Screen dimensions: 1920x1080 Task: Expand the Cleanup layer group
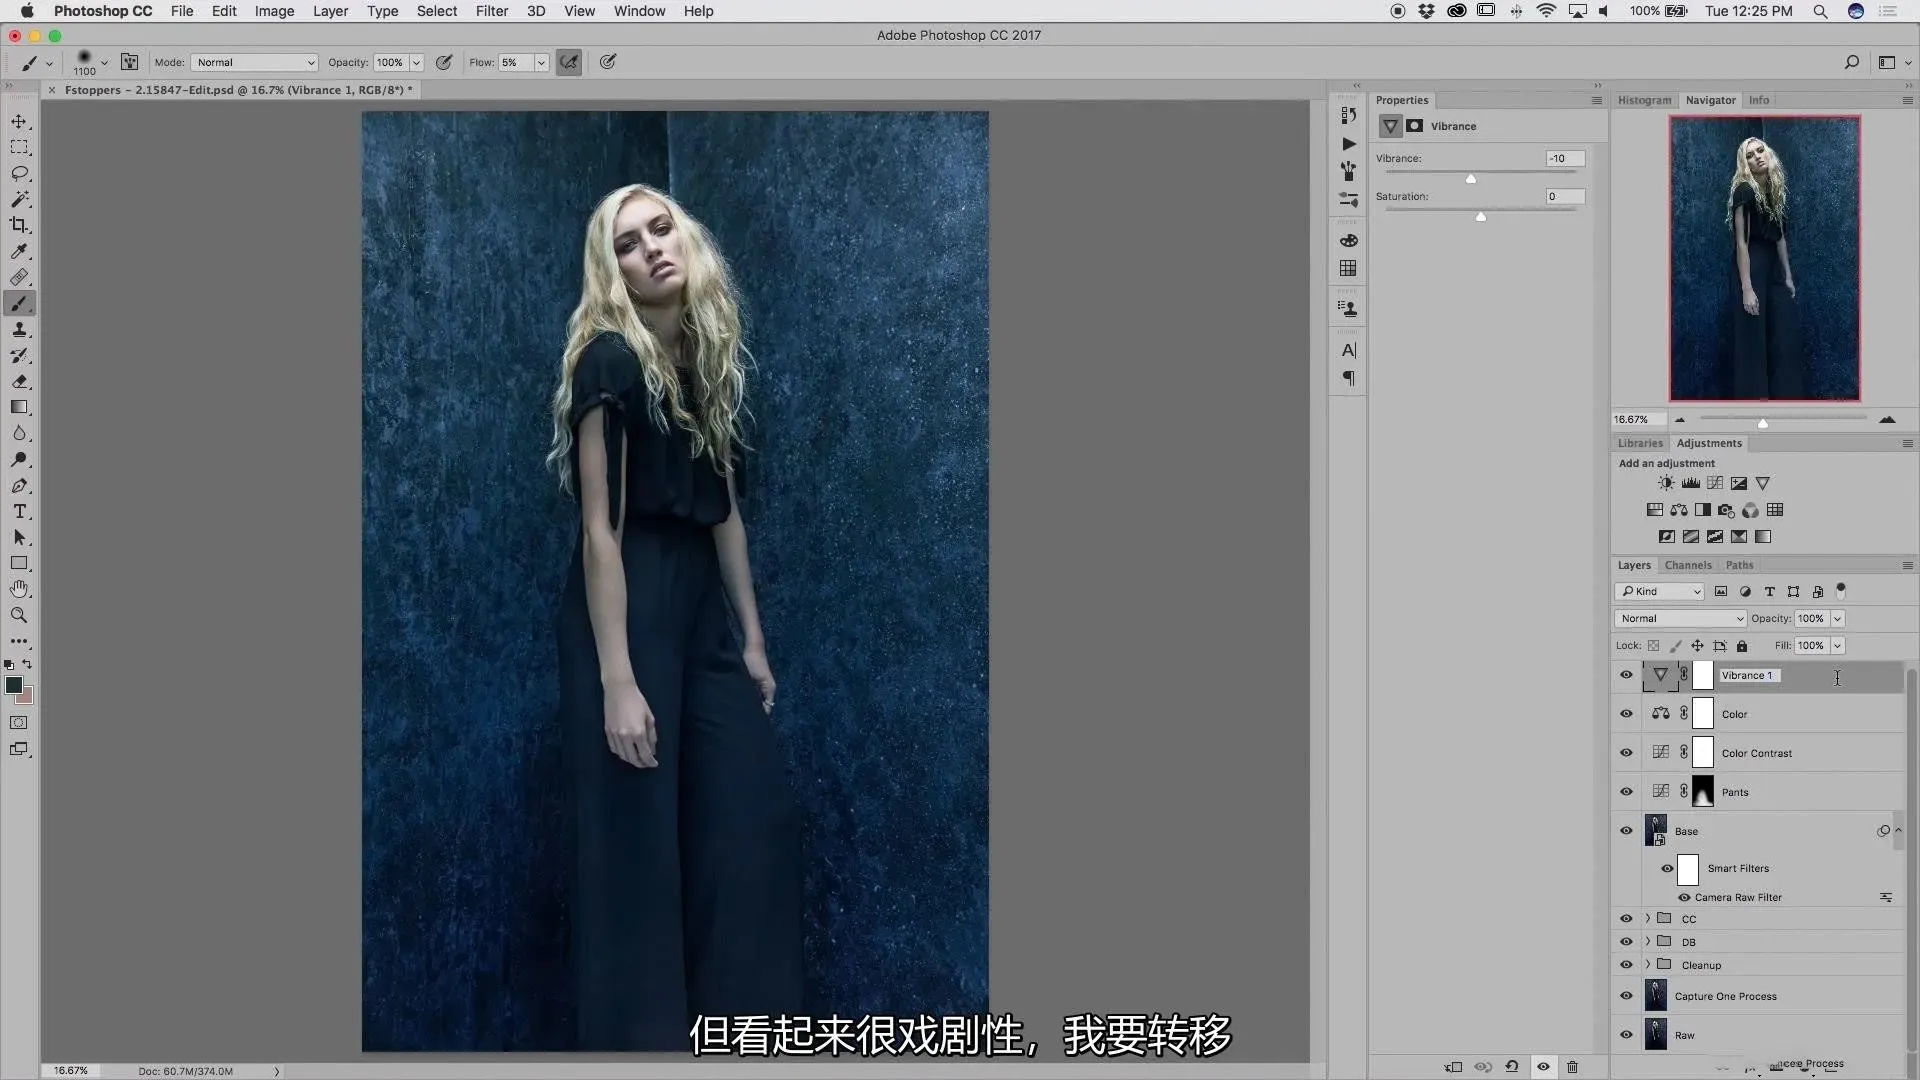pyautogui.click(x=1648, y=965)
